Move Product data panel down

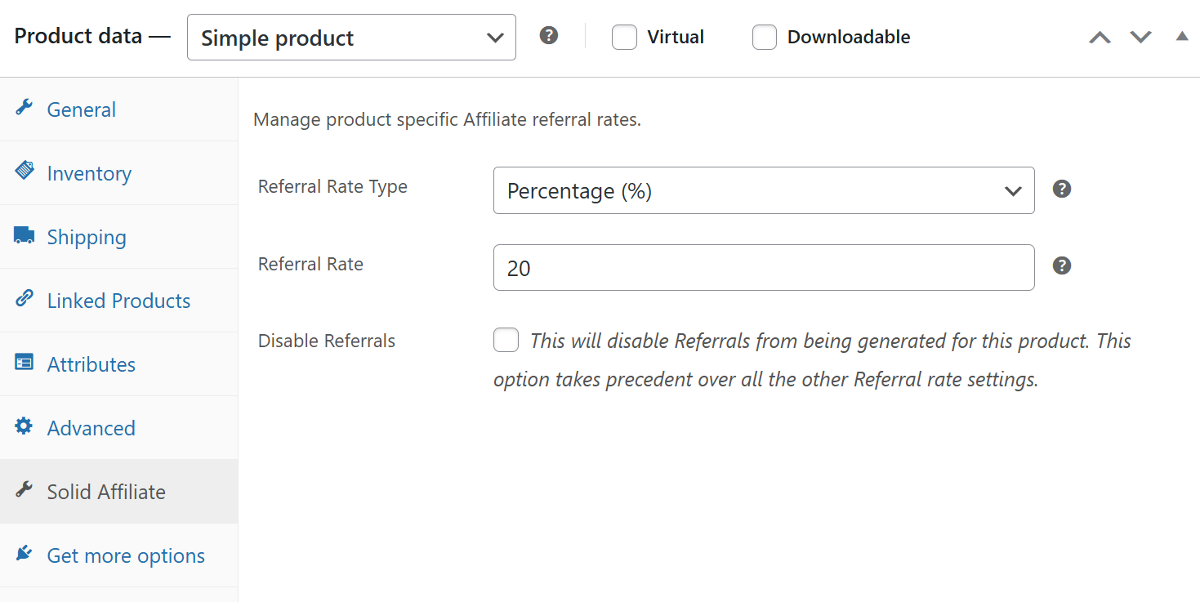coord(1141,37)
